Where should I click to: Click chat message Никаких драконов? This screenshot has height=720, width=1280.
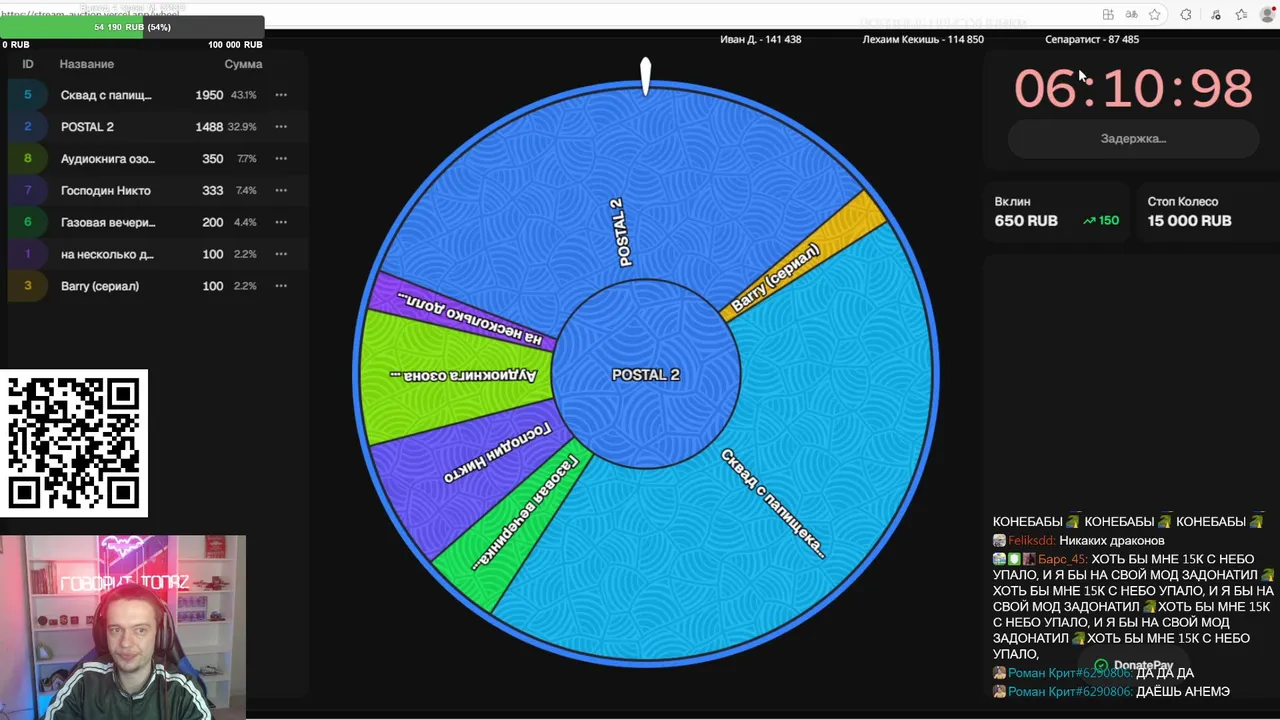tap(1111, 541)
